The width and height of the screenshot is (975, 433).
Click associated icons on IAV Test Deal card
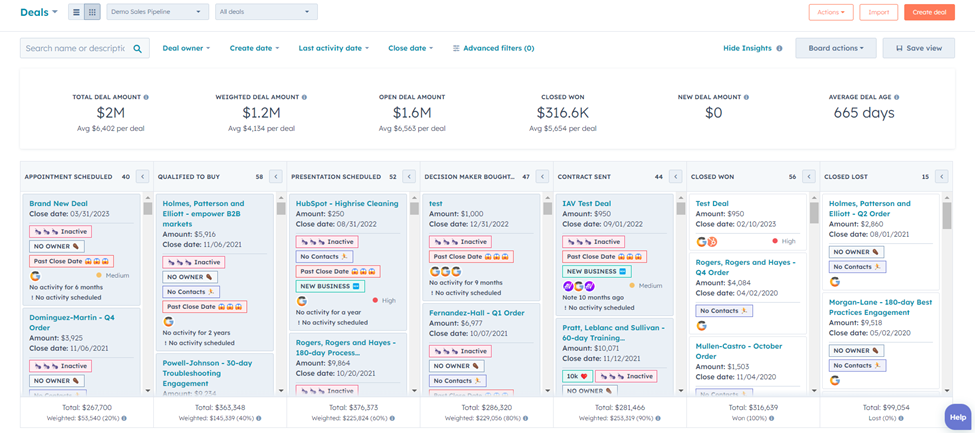coord(578,286)
